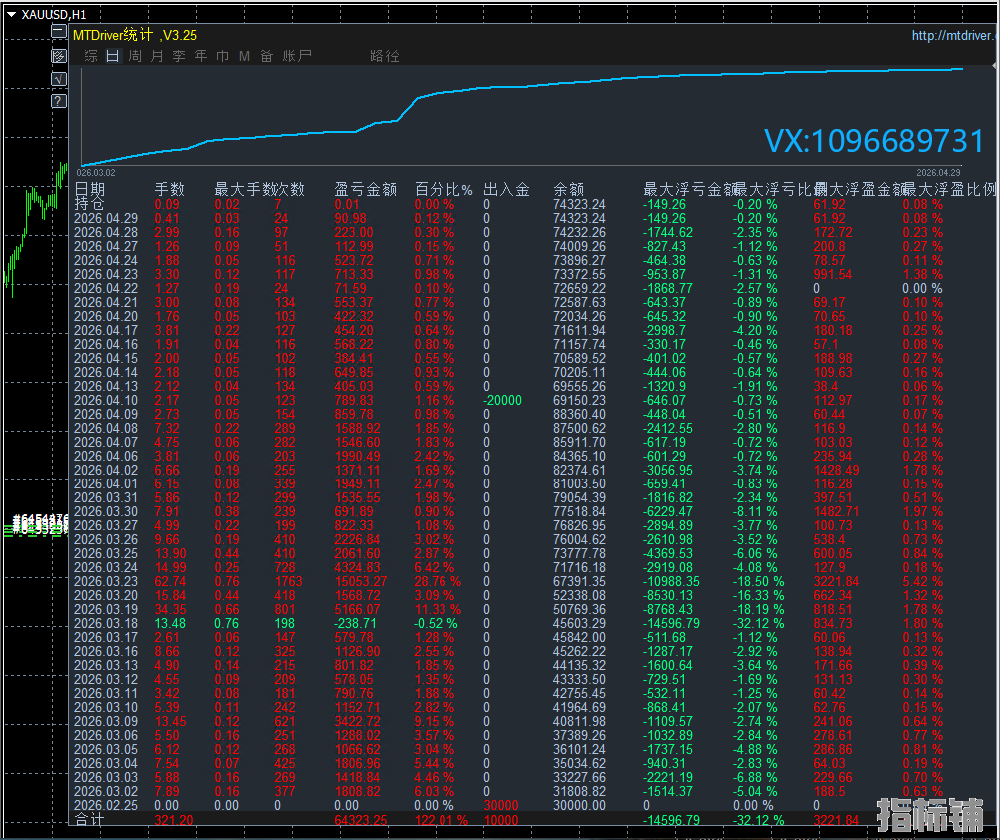Select the 日 (daily) statistics tab

coord(113,56)
